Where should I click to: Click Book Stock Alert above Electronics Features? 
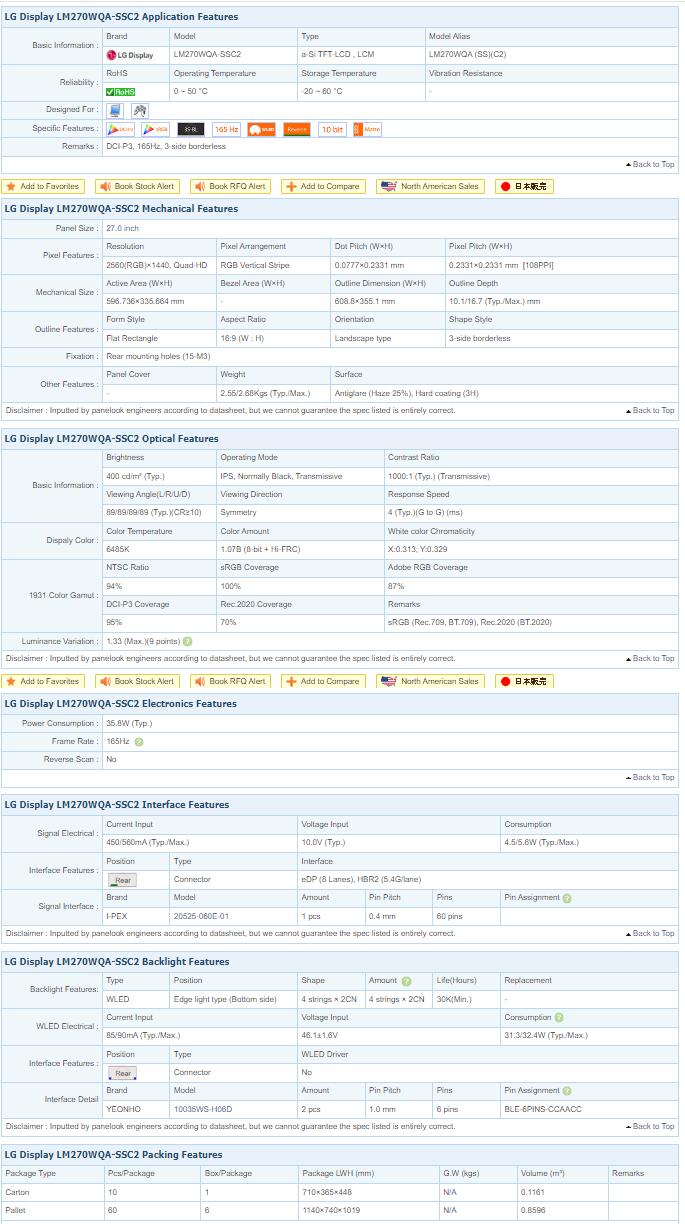[138, 681]
